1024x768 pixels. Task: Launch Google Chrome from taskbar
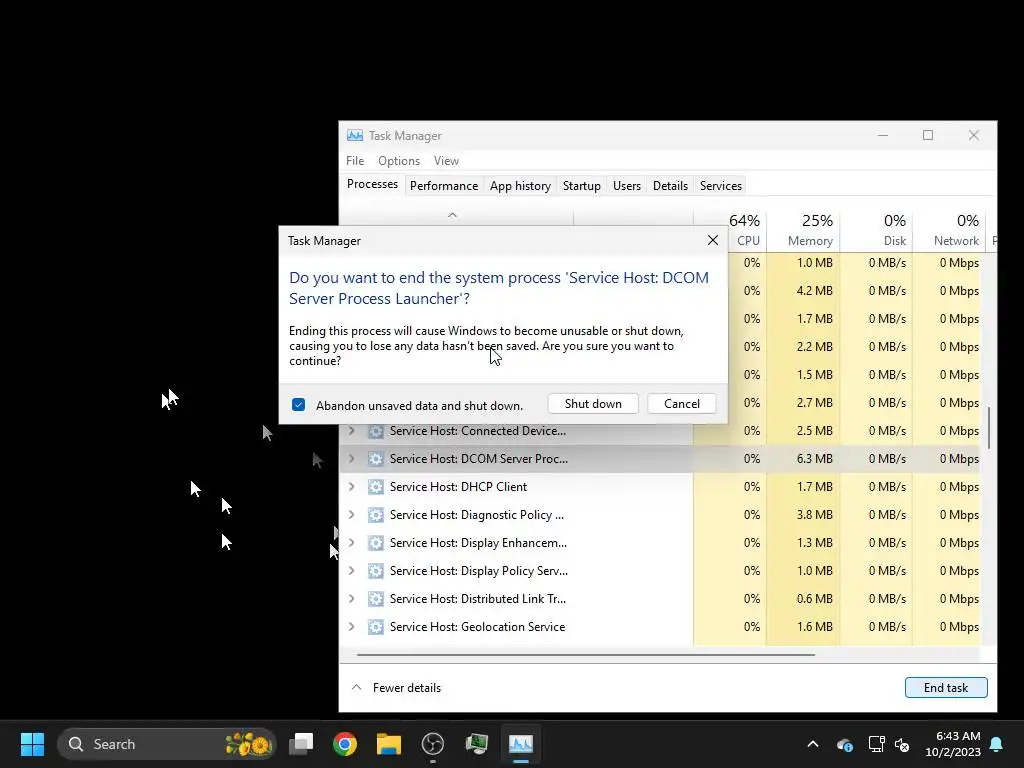(x=345, y=744)
